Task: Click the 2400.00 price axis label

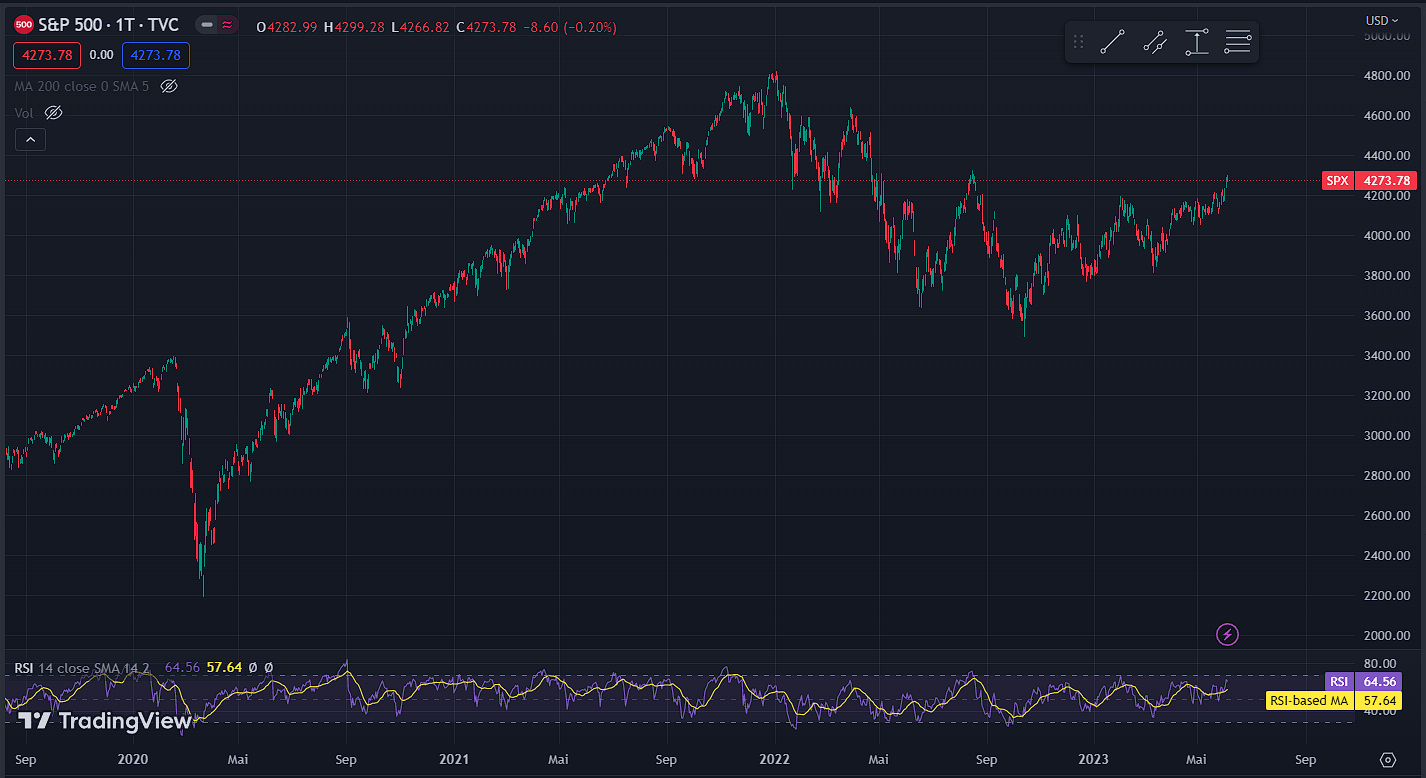Action: pyautogui.click(x=1387, y=556)
